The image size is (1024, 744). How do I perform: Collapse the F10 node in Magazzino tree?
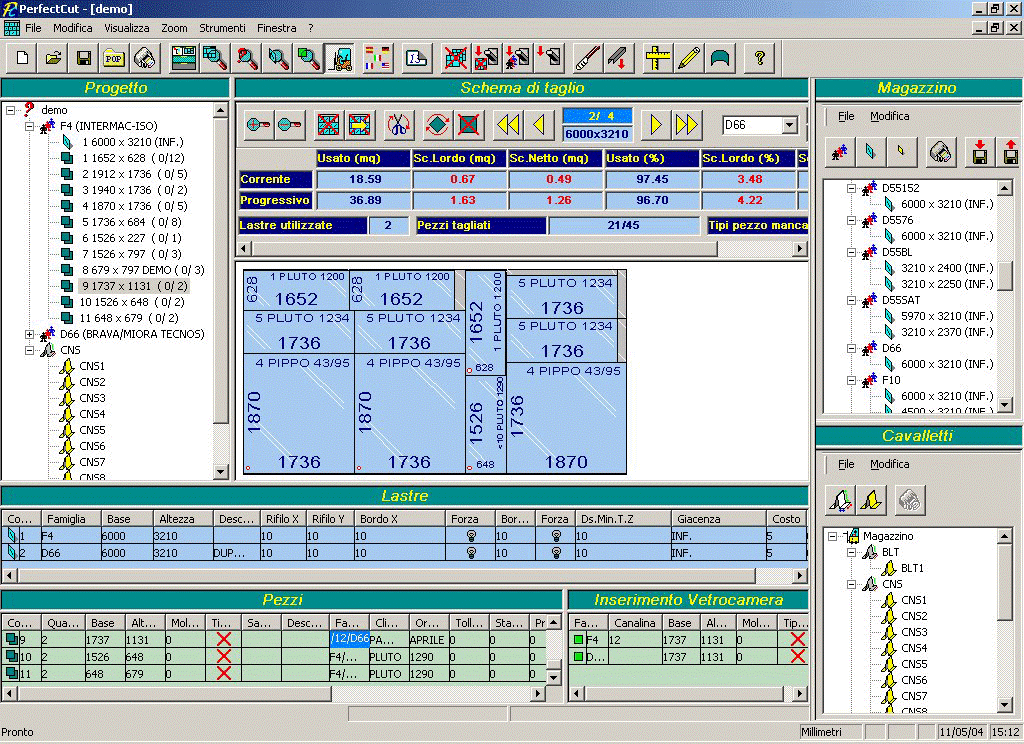pos(852,380)
